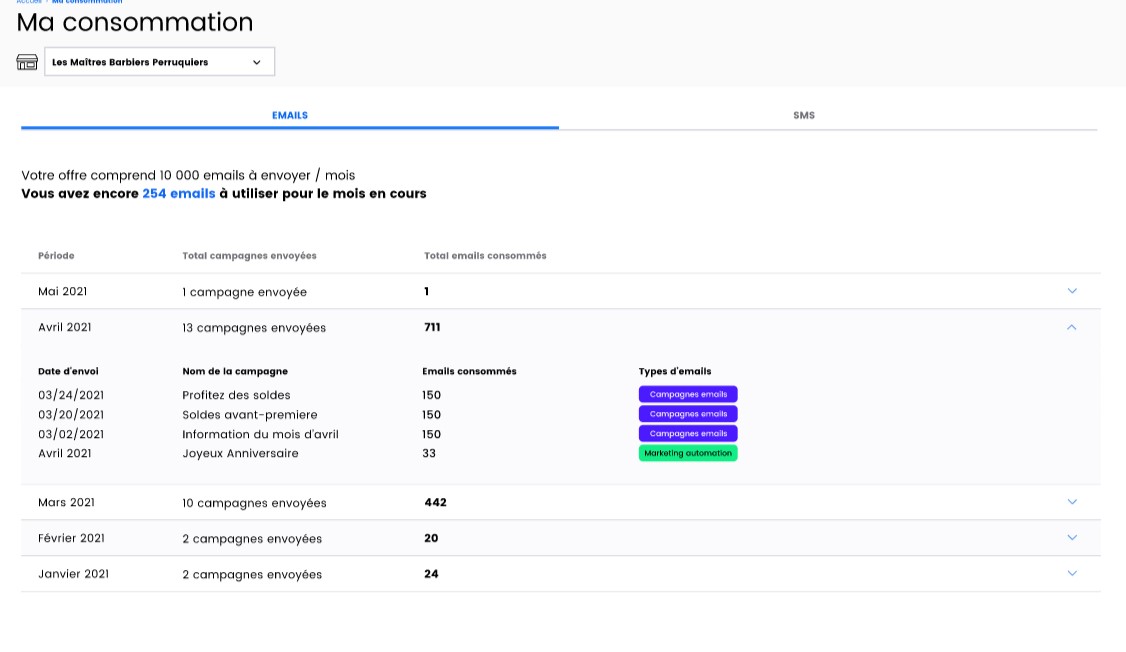
Task: Click the Février 2021 period cell
Action: point(71,538)
